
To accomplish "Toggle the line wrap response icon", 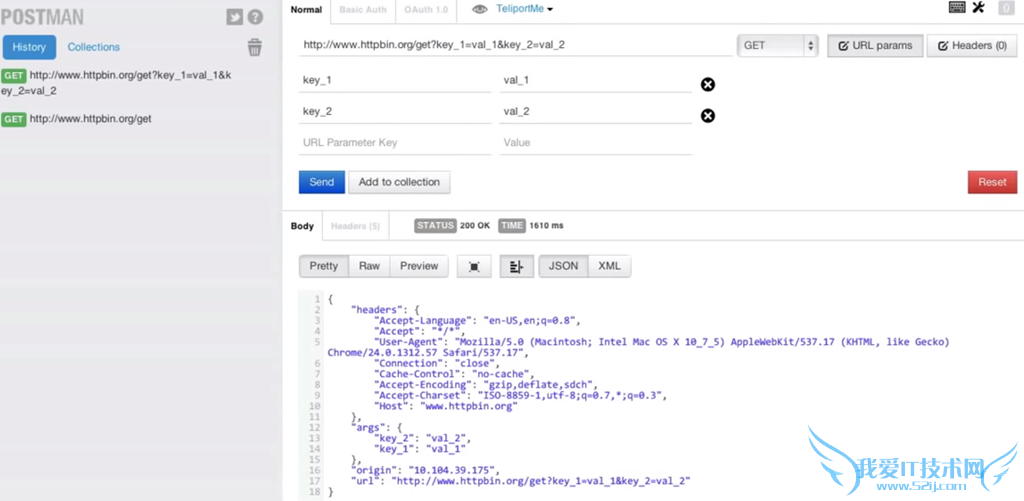I will pyautogui.click(x=516, y=266).
